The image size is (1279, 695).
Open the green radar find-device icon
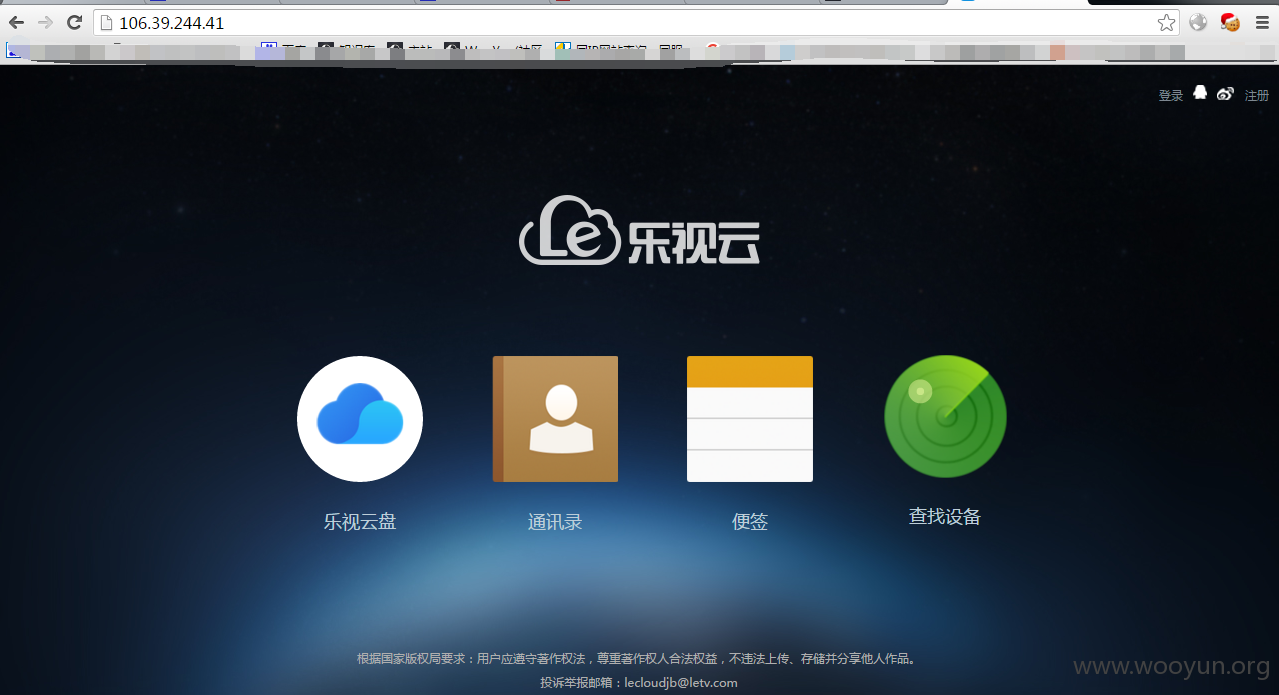click(945, 416)
